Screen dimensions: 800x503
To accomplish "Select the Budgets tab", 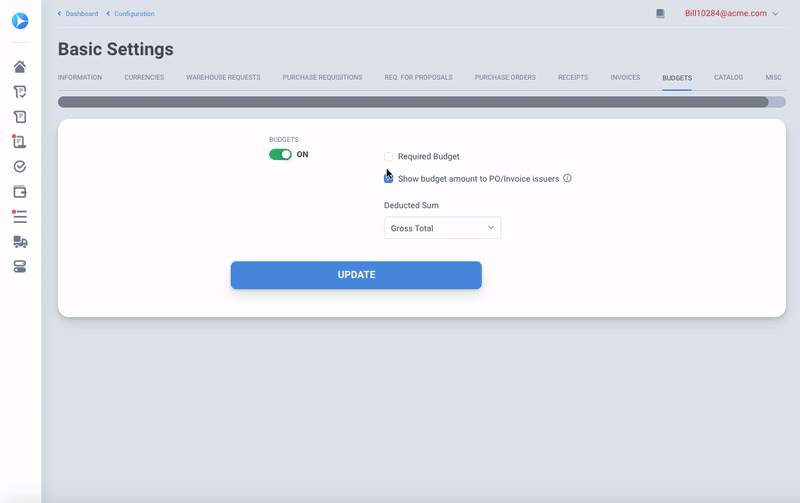I will 677,78.
